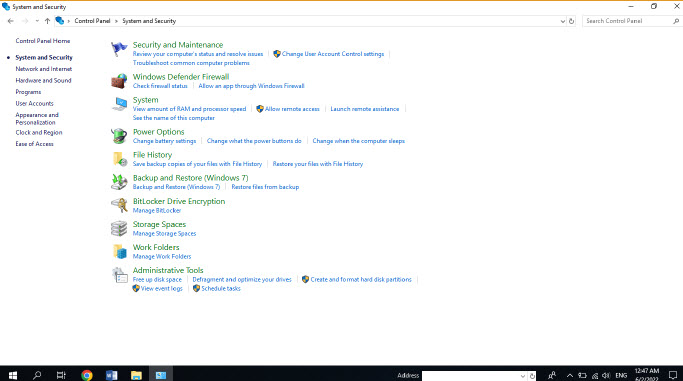Viewport: 683px width, 381px height.
Task: Click Change what the power buttons do
Action: coord(254,141)
